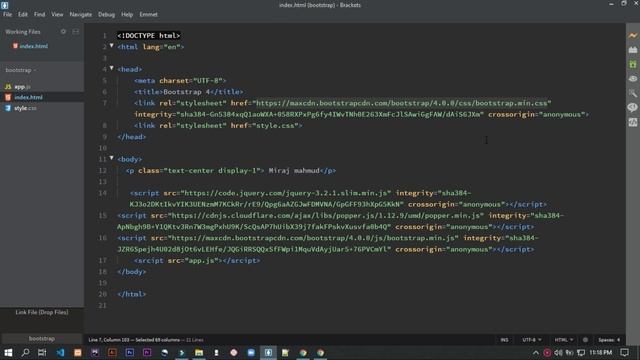The image size is (640, 360).
Task: Select index.html in bootstrap file tree
Action: pyautogui.click(x=28, y=97)
